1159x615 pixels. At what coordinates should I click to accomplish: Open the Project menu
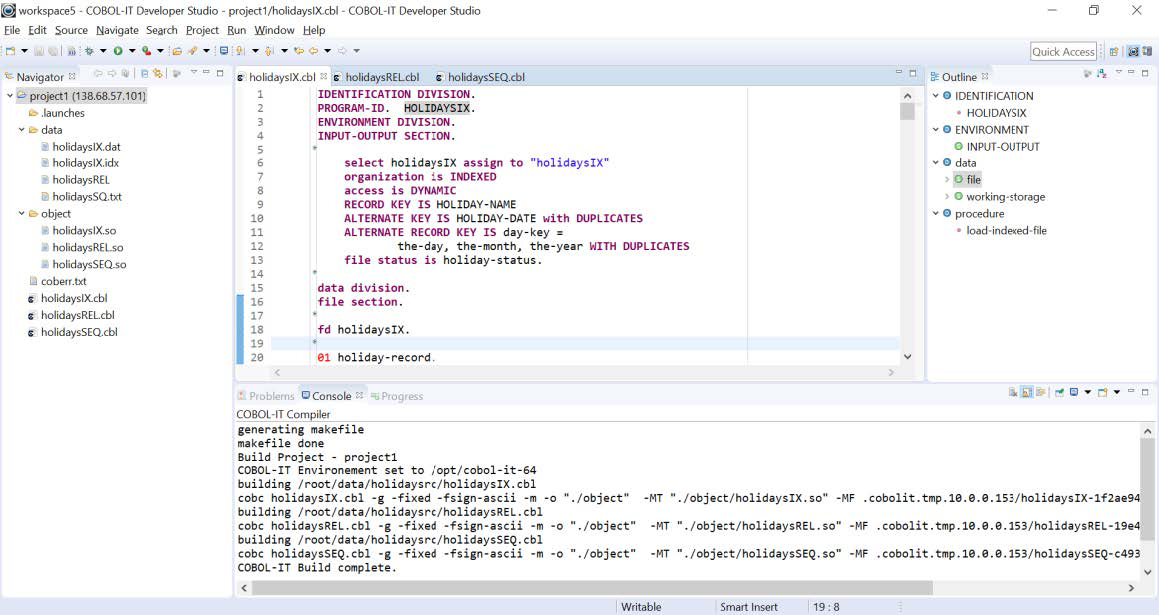202,30
